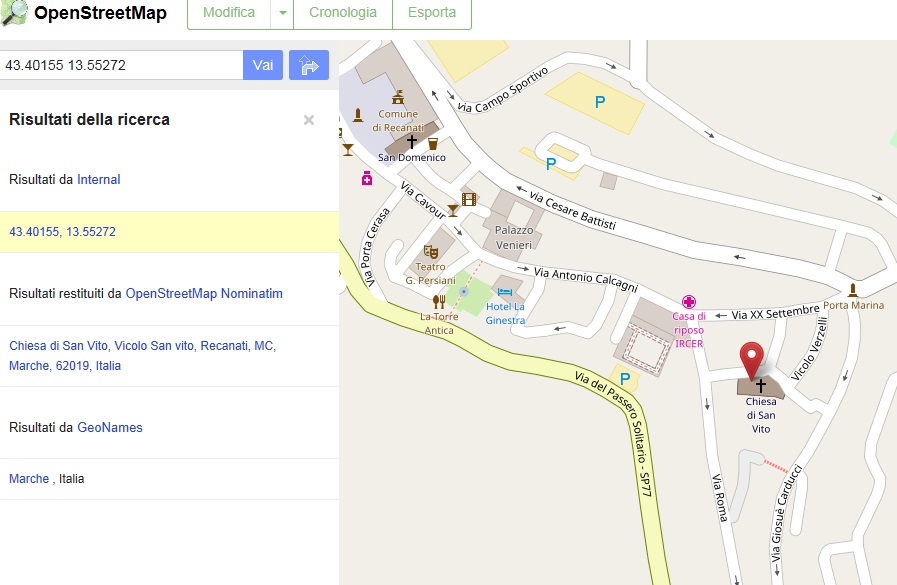Select the cinema film icon near Via Cavour
The height and width of the screenshot is (585, 897).
[x=469, y=199]
